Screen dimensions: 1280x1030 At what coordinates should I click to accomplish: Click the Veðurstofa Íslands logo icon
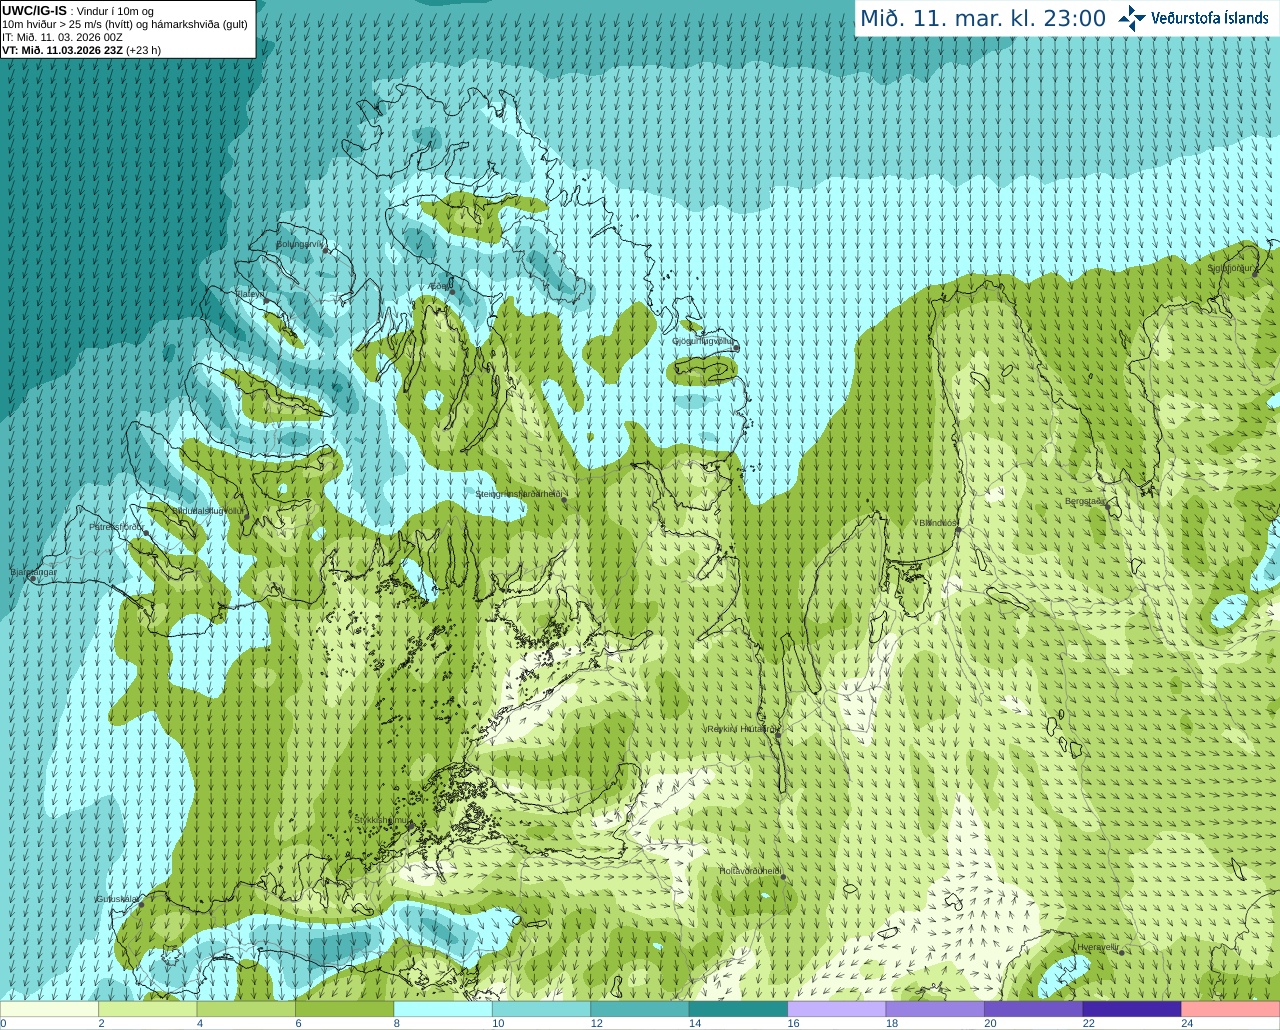coord(1132,18)
